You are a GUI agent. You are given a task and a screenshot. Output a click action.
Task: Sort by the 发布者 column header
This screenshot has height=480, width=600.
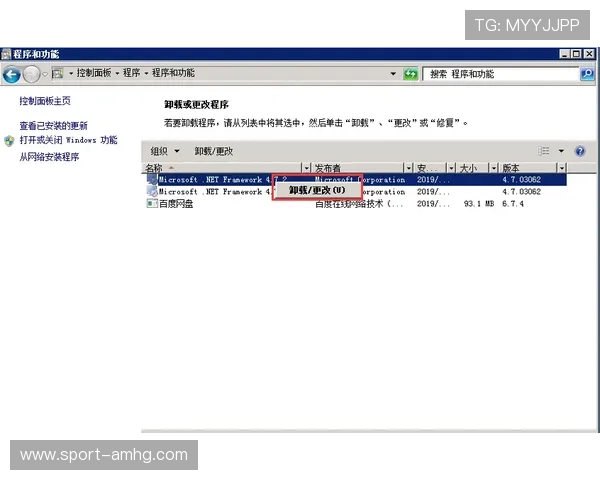(358, 168)
